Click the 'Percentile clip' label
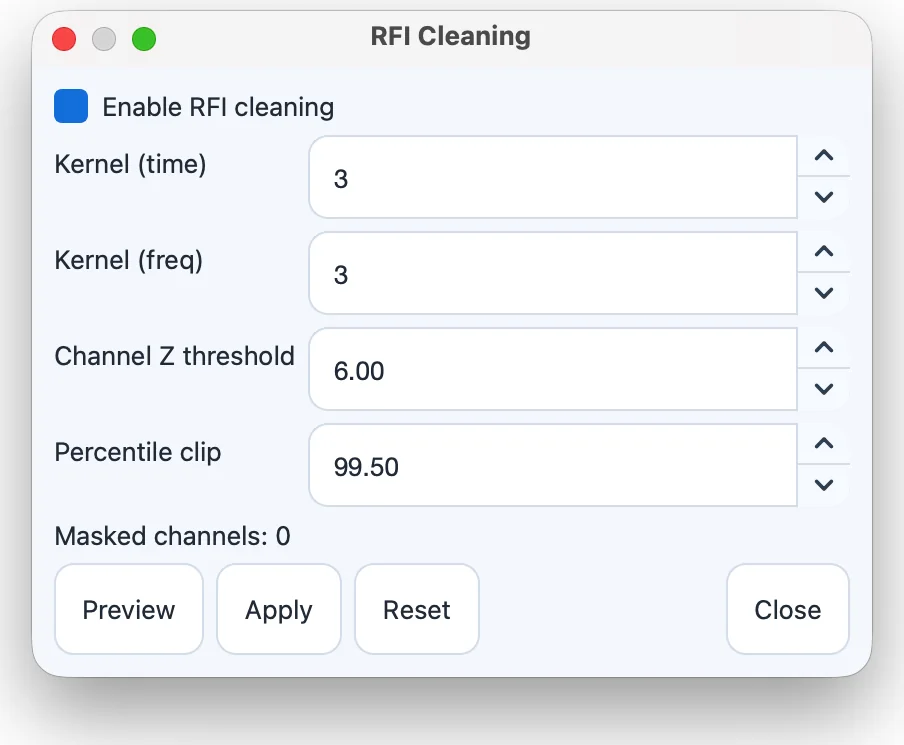Image resolution: width=904 pixels, height=745 pixels. point(137,453)
